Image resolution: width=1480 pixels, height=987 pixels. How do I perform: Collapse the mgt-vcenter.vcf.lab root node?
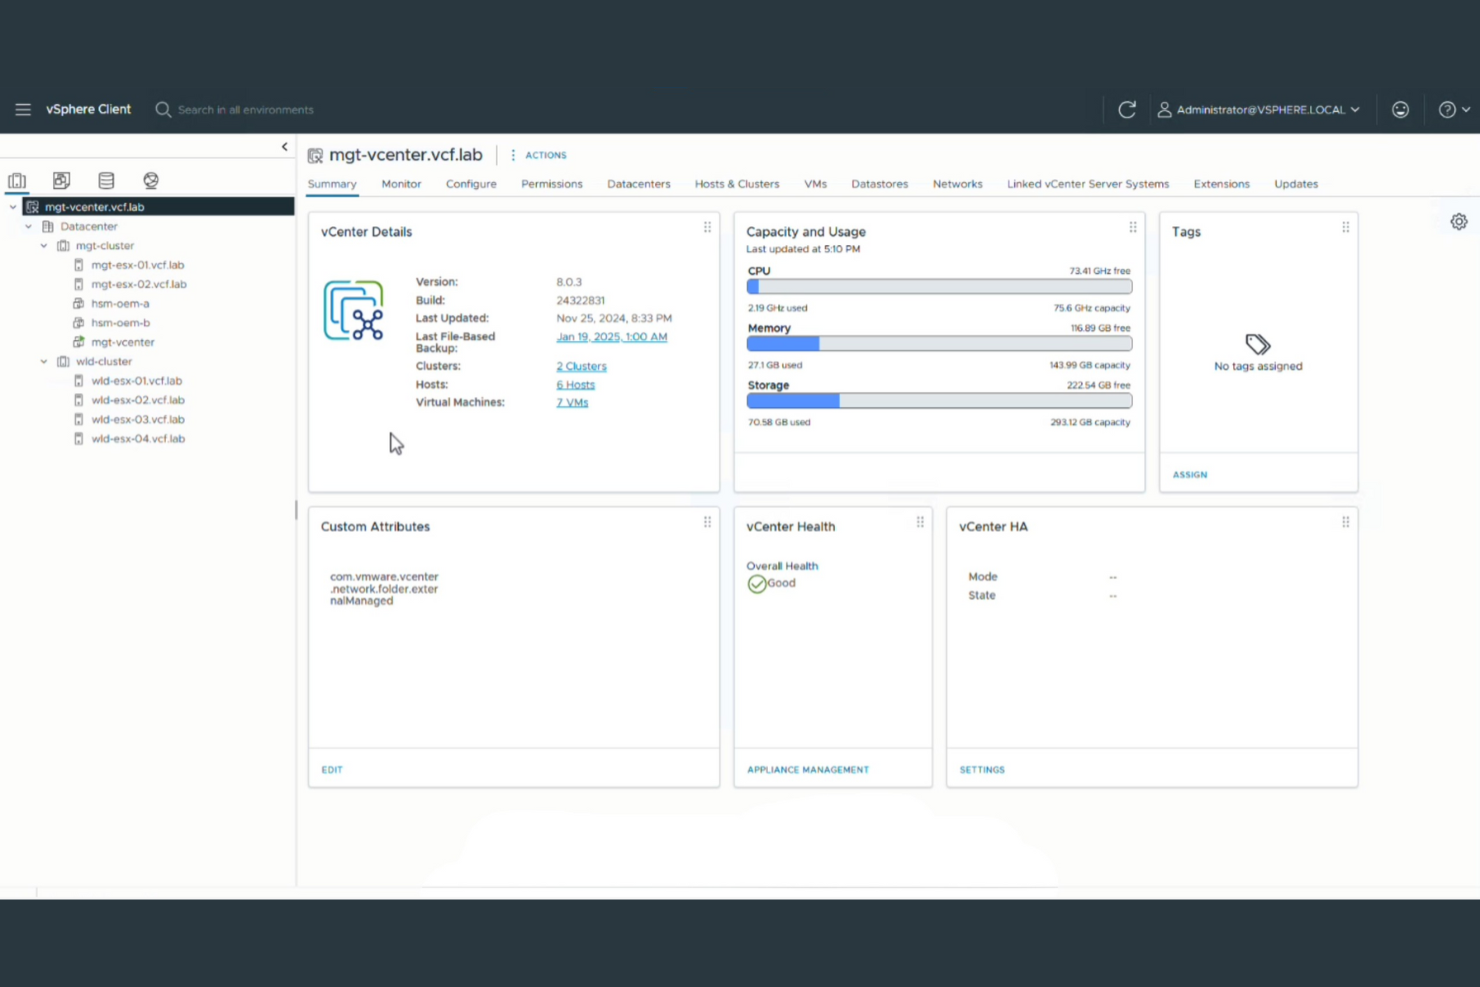[12, 207]
